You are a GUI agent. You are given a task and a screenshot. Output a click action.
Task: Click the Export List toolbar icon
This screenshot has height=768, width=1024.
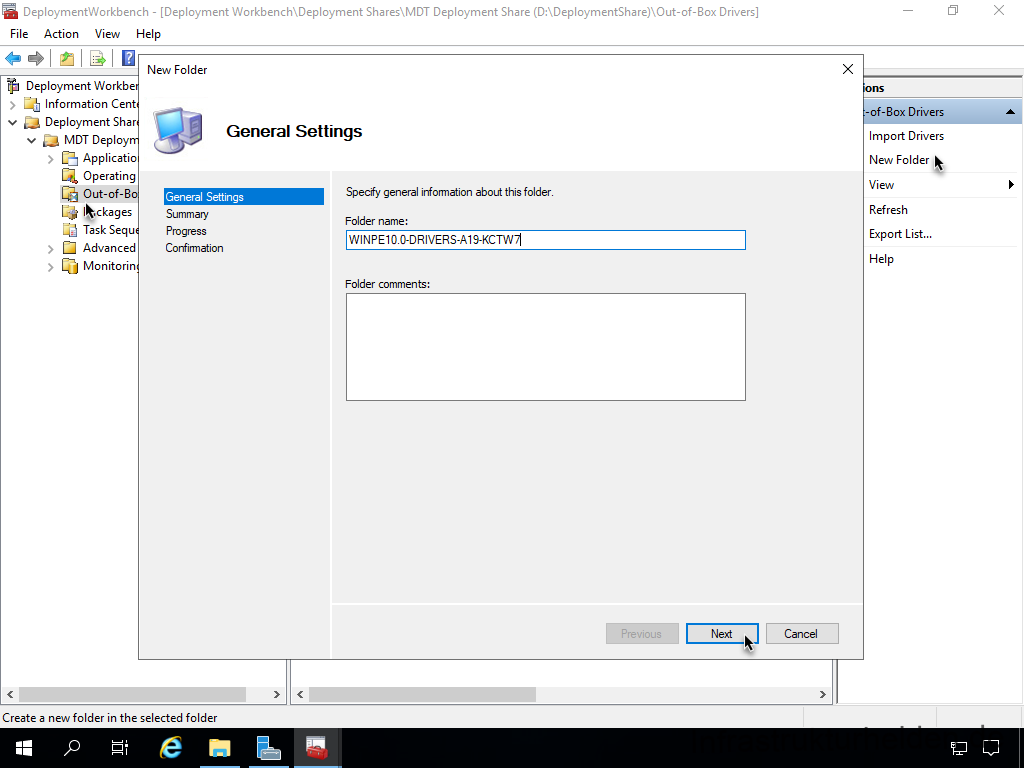click(x=98, y=58)
